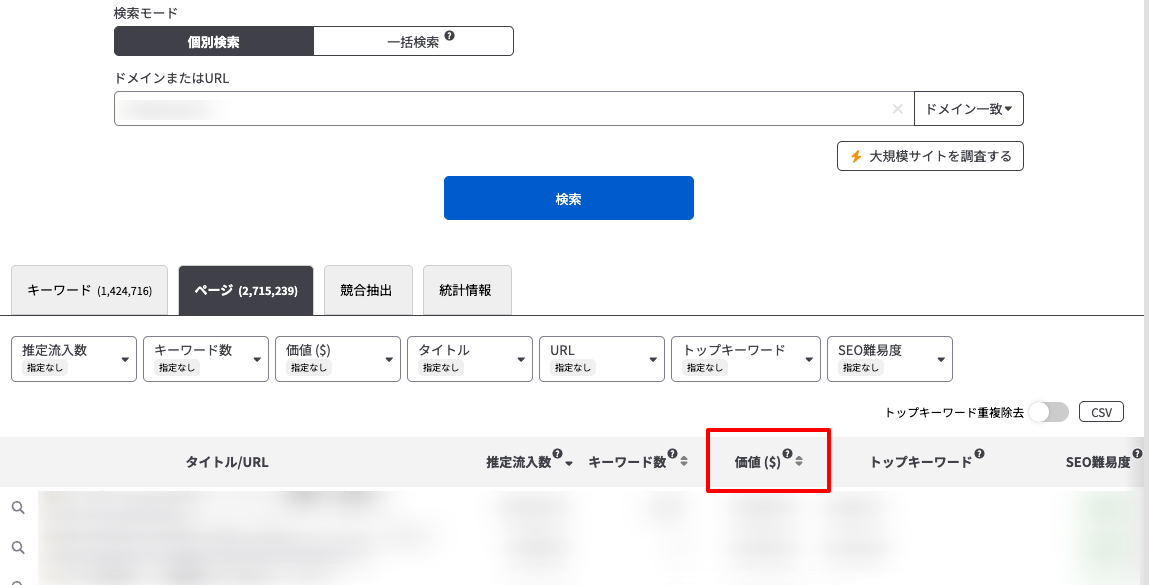The image size is (1149, 585).
Task: Expand the 推定流入数 filter dropdown
Action: (x=74, y=359)
